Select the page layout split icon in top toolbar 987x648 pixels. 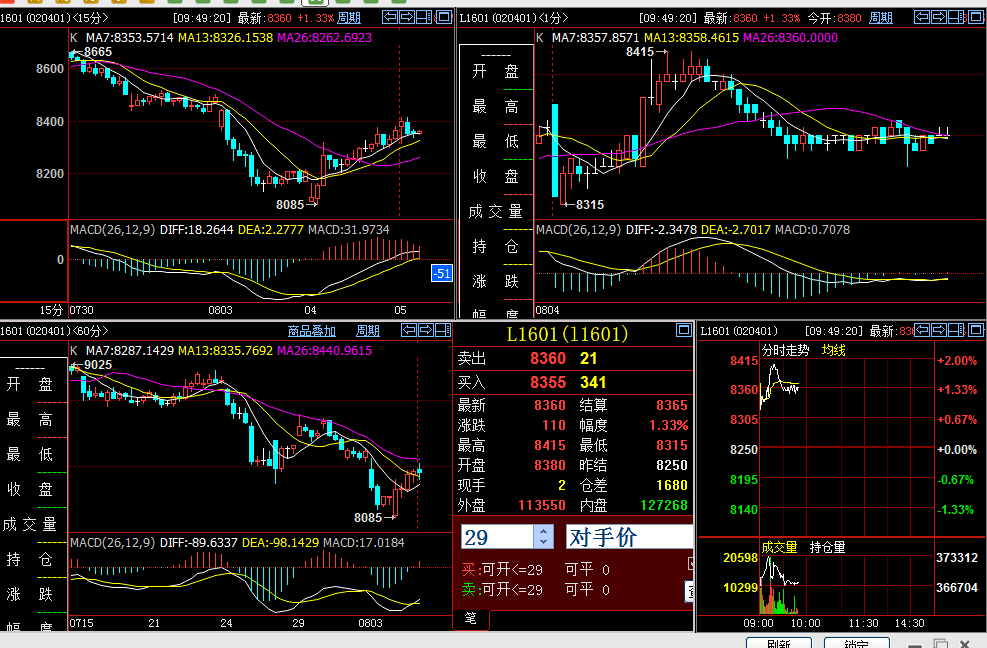424,17
